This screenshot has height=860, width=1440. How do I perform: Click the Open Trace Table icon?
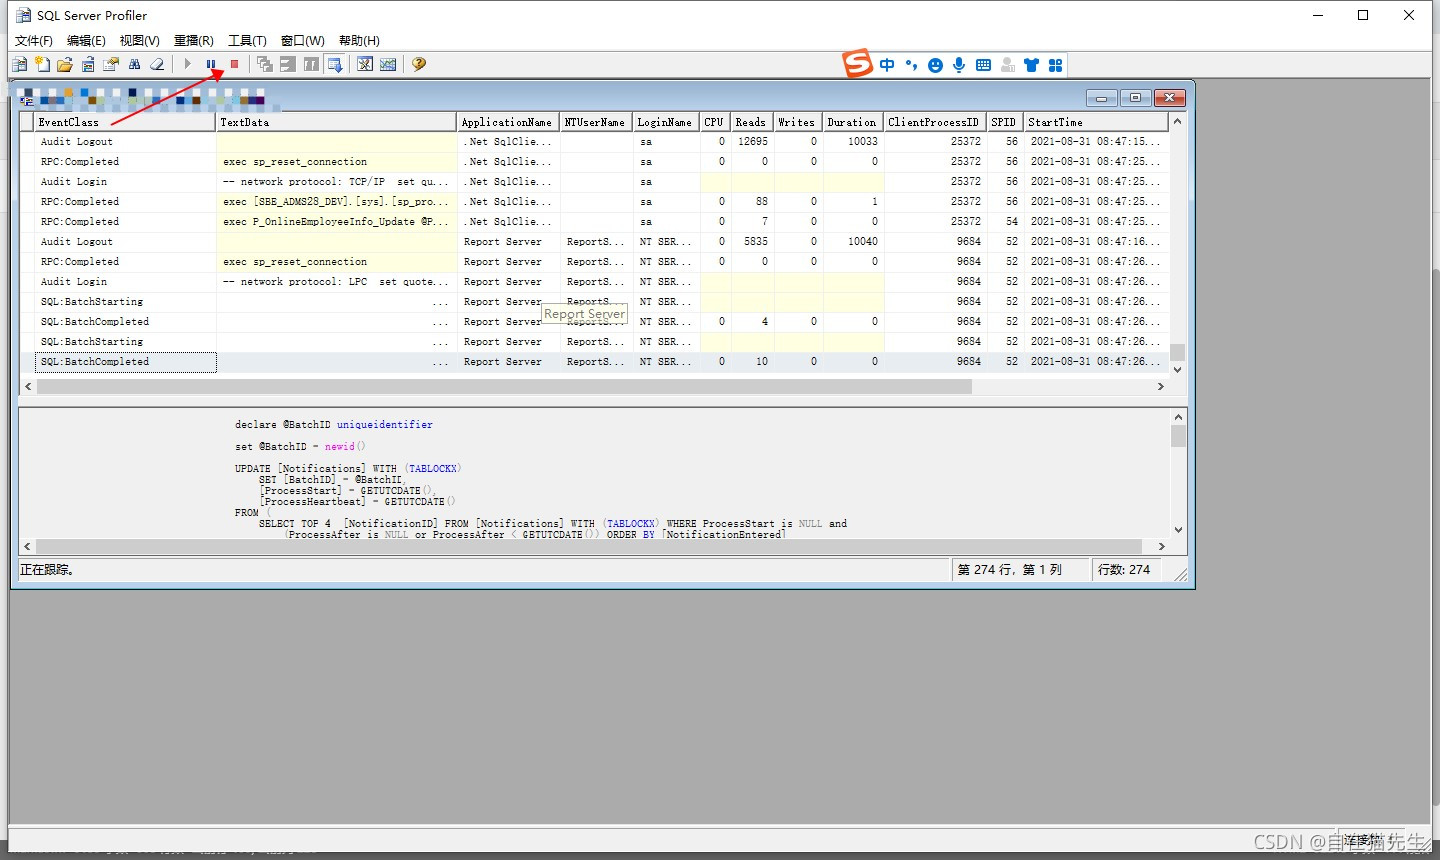coord(88,64)
